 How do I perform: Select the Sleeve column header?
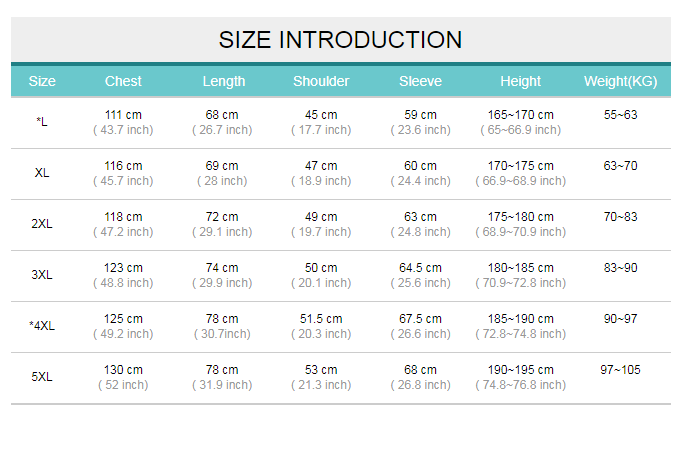[x=421, y=81]
